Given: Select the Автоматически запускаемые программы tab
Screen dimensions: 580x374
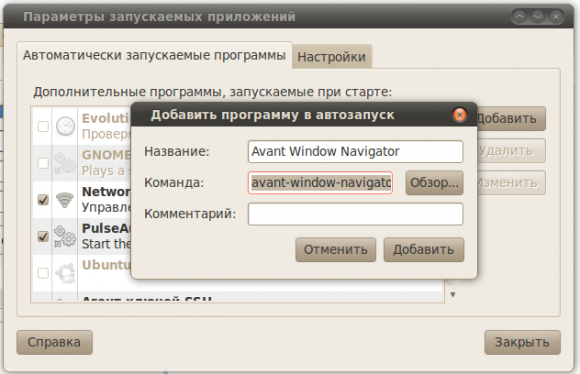Looking at the screenshot, I should coord(154,55).
